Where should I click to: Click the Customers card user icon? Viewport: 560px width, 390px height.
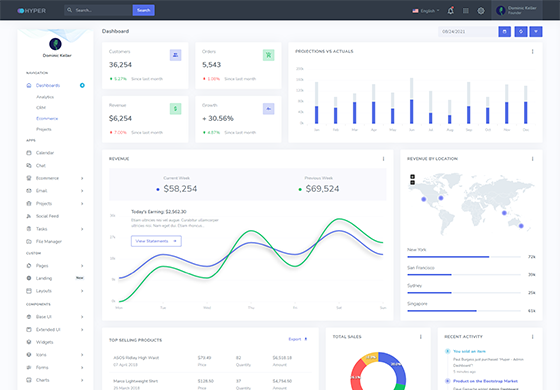[175, 55]
